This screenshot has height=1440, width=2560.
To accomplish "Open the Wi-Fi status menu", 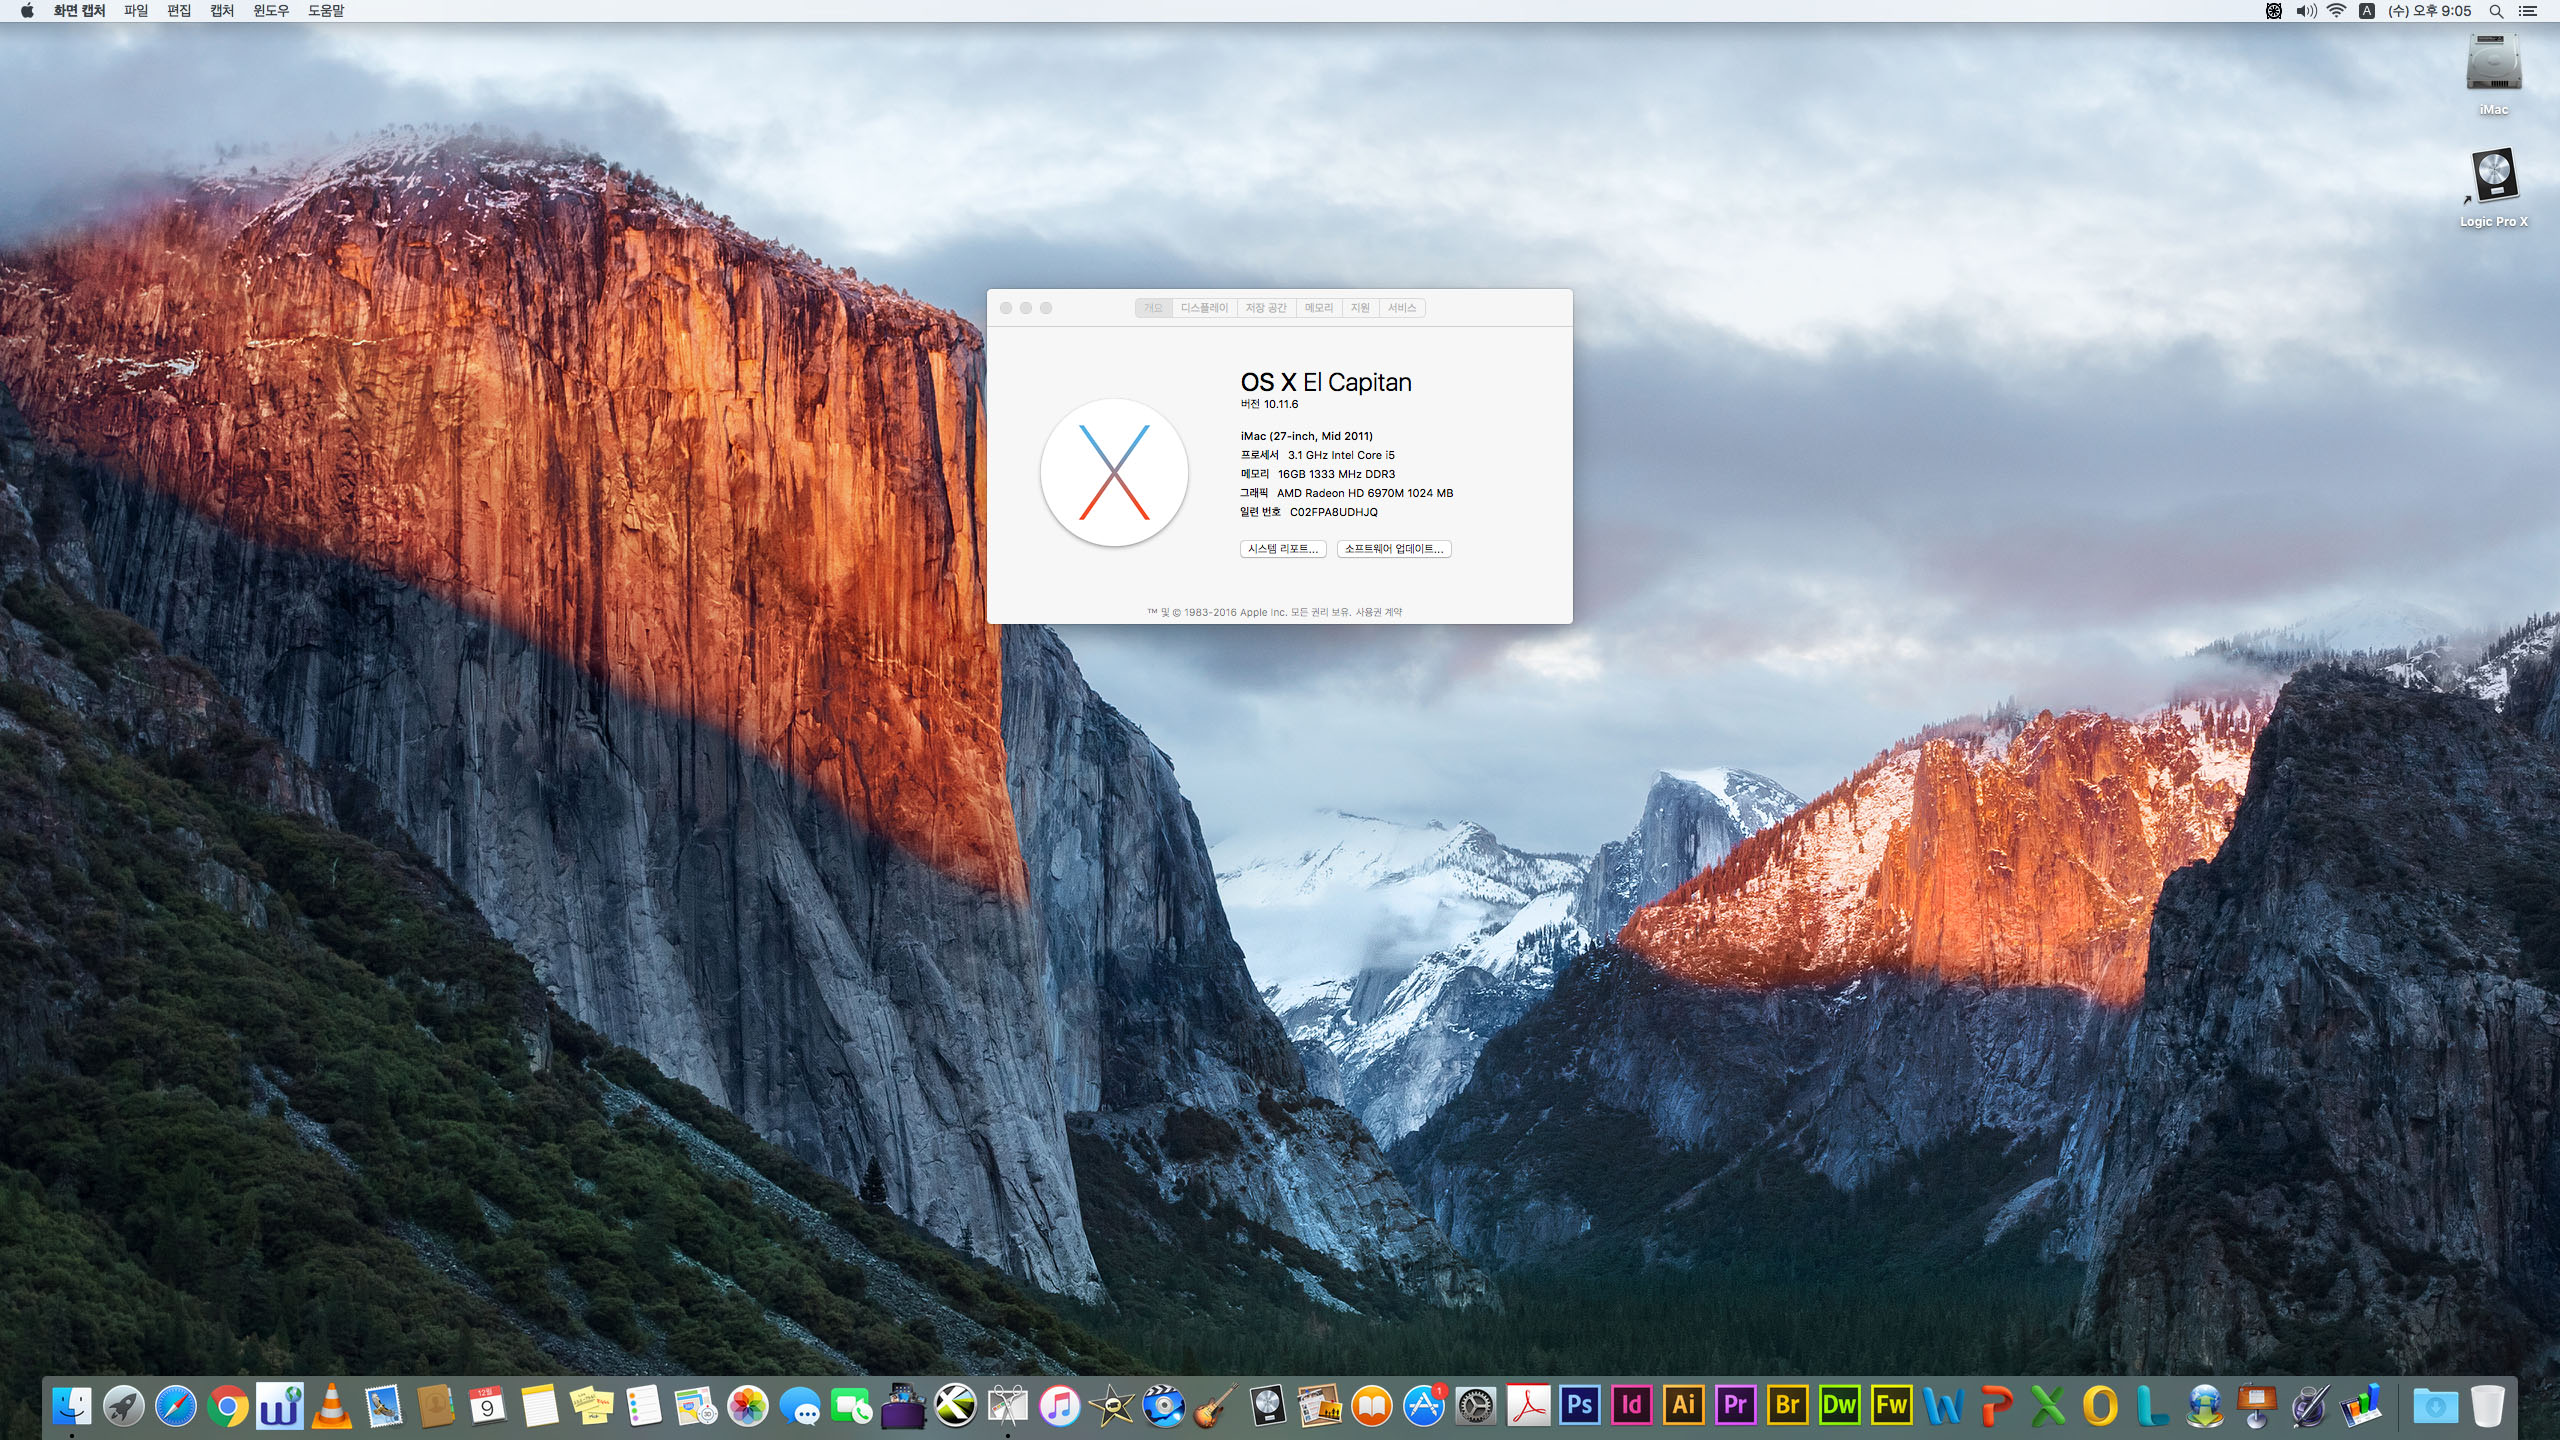I will 2337,11.
